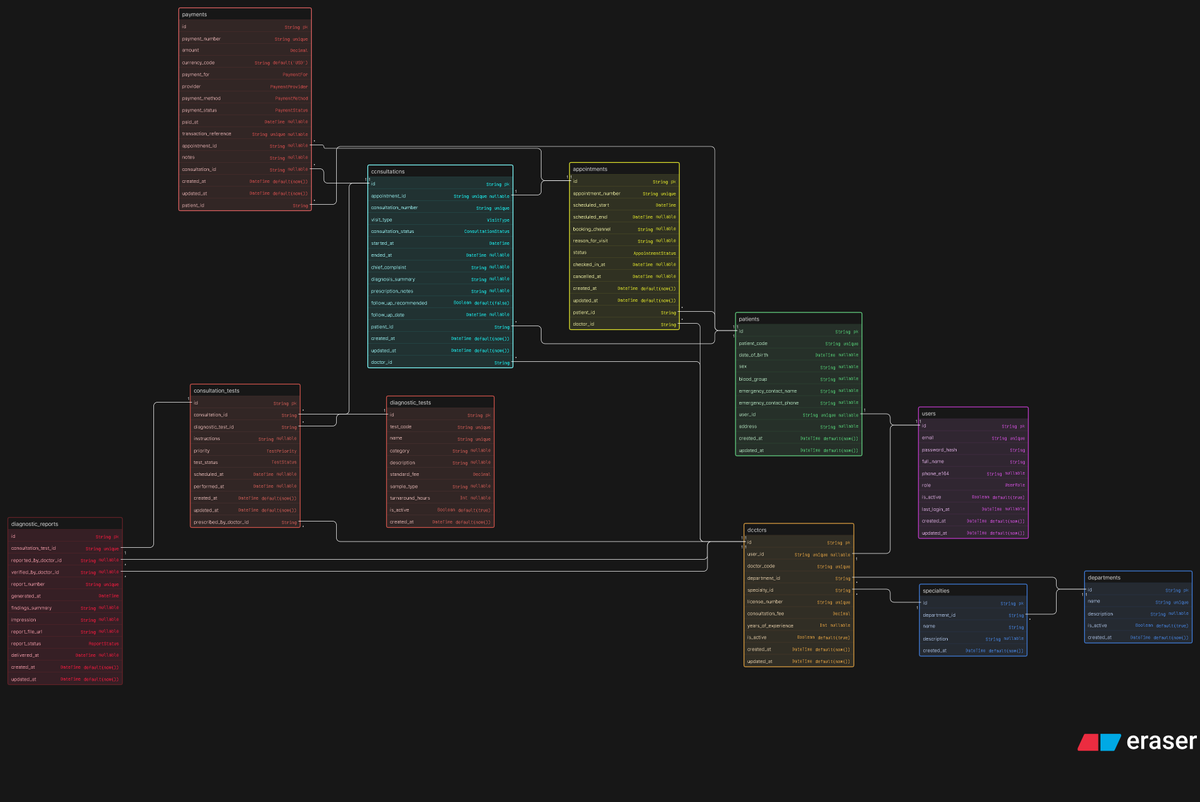Viewport: 1200px width, 802px height.
Task: Select the departments table header
Action: pyautogui.click(x=1138, y=578)
